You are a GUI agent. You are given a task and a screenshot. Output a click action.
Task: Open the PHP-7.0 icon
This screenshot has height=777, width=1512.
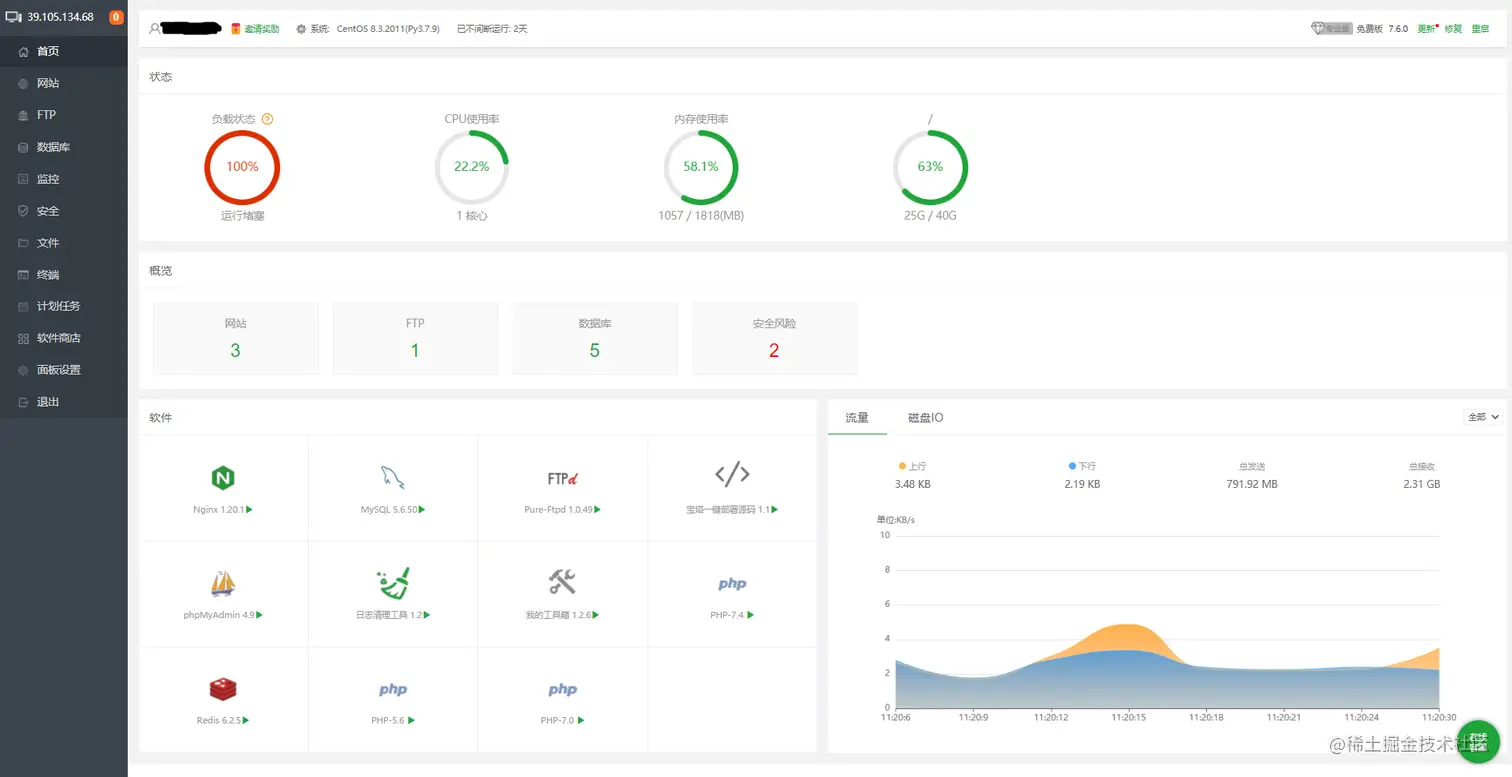coord(562,689)
